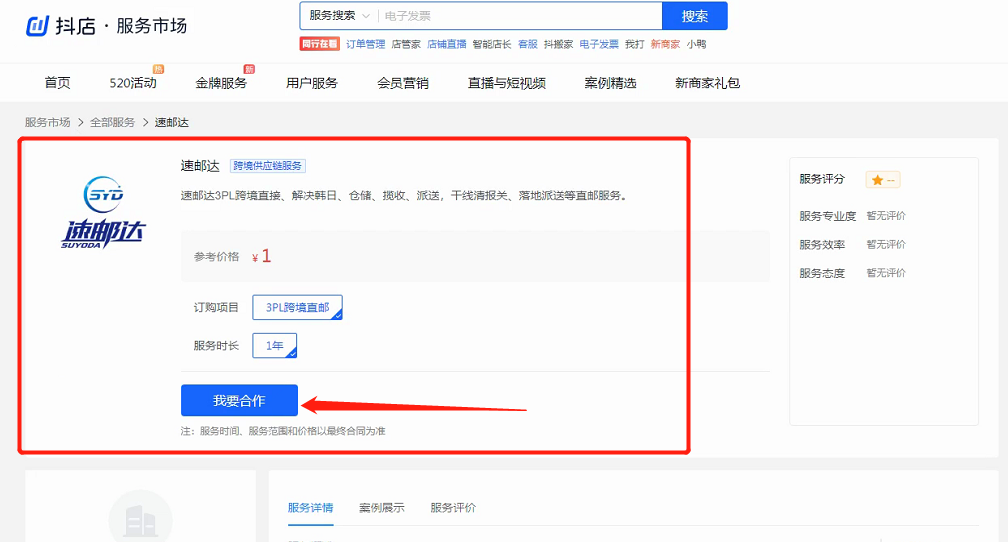
Task: Focus the 电子发票 search input field
Action: [519, 16]
